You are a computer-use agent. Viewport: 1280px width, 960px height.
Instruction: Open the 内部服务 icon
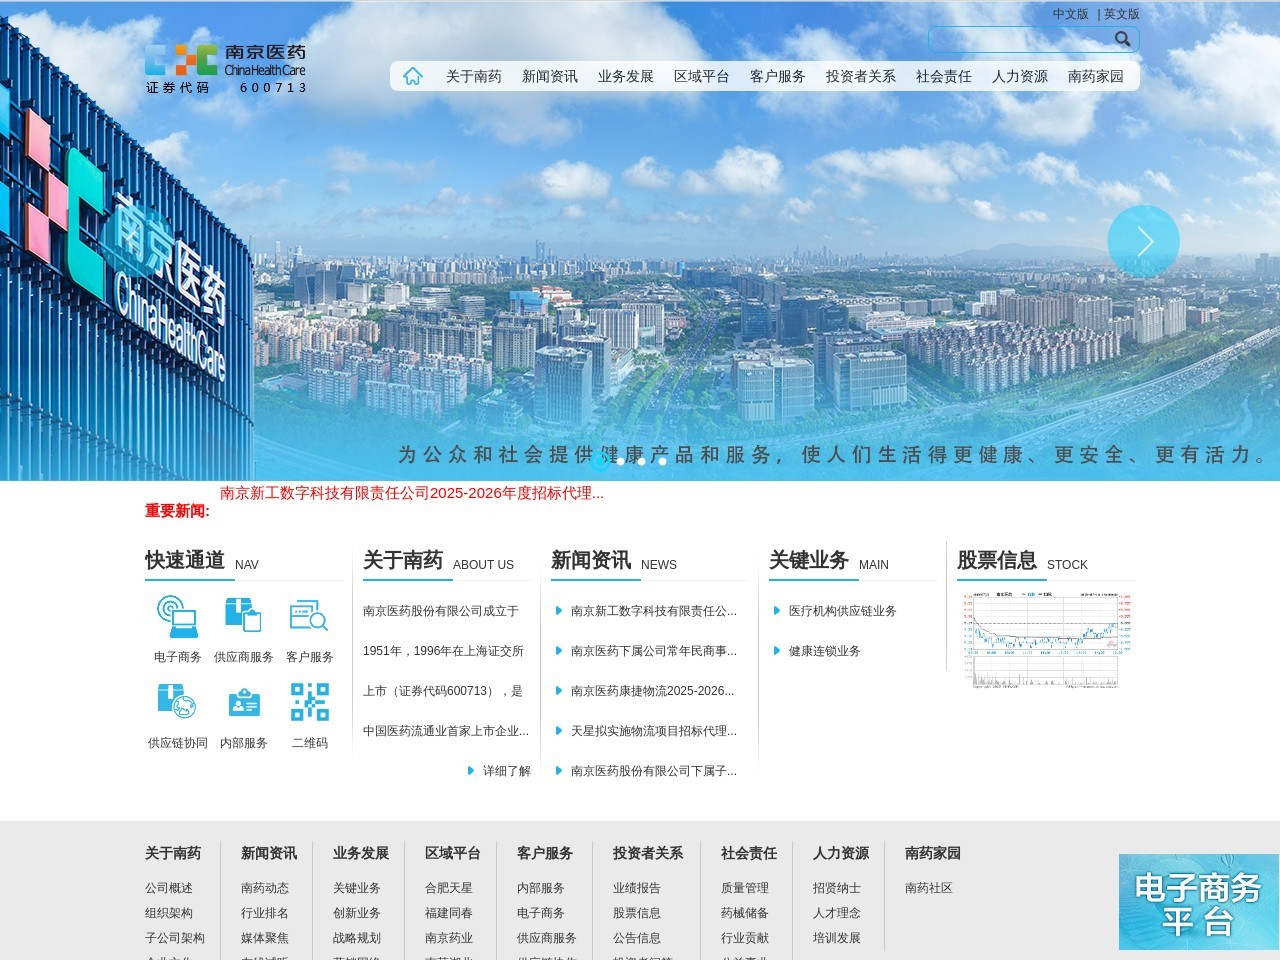click(x=243, y=702)
